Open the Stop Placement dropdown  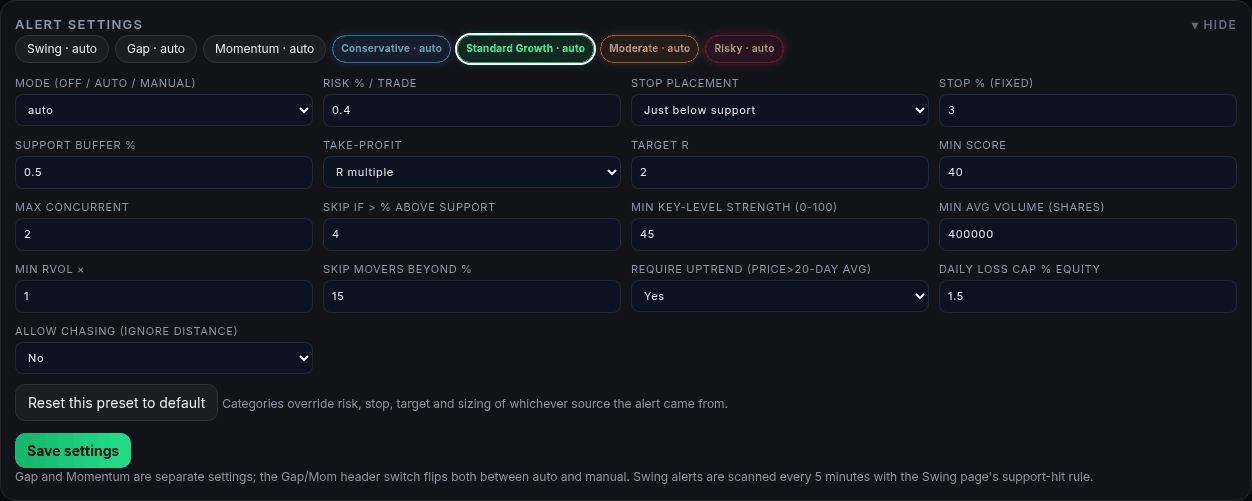(780, 110)
